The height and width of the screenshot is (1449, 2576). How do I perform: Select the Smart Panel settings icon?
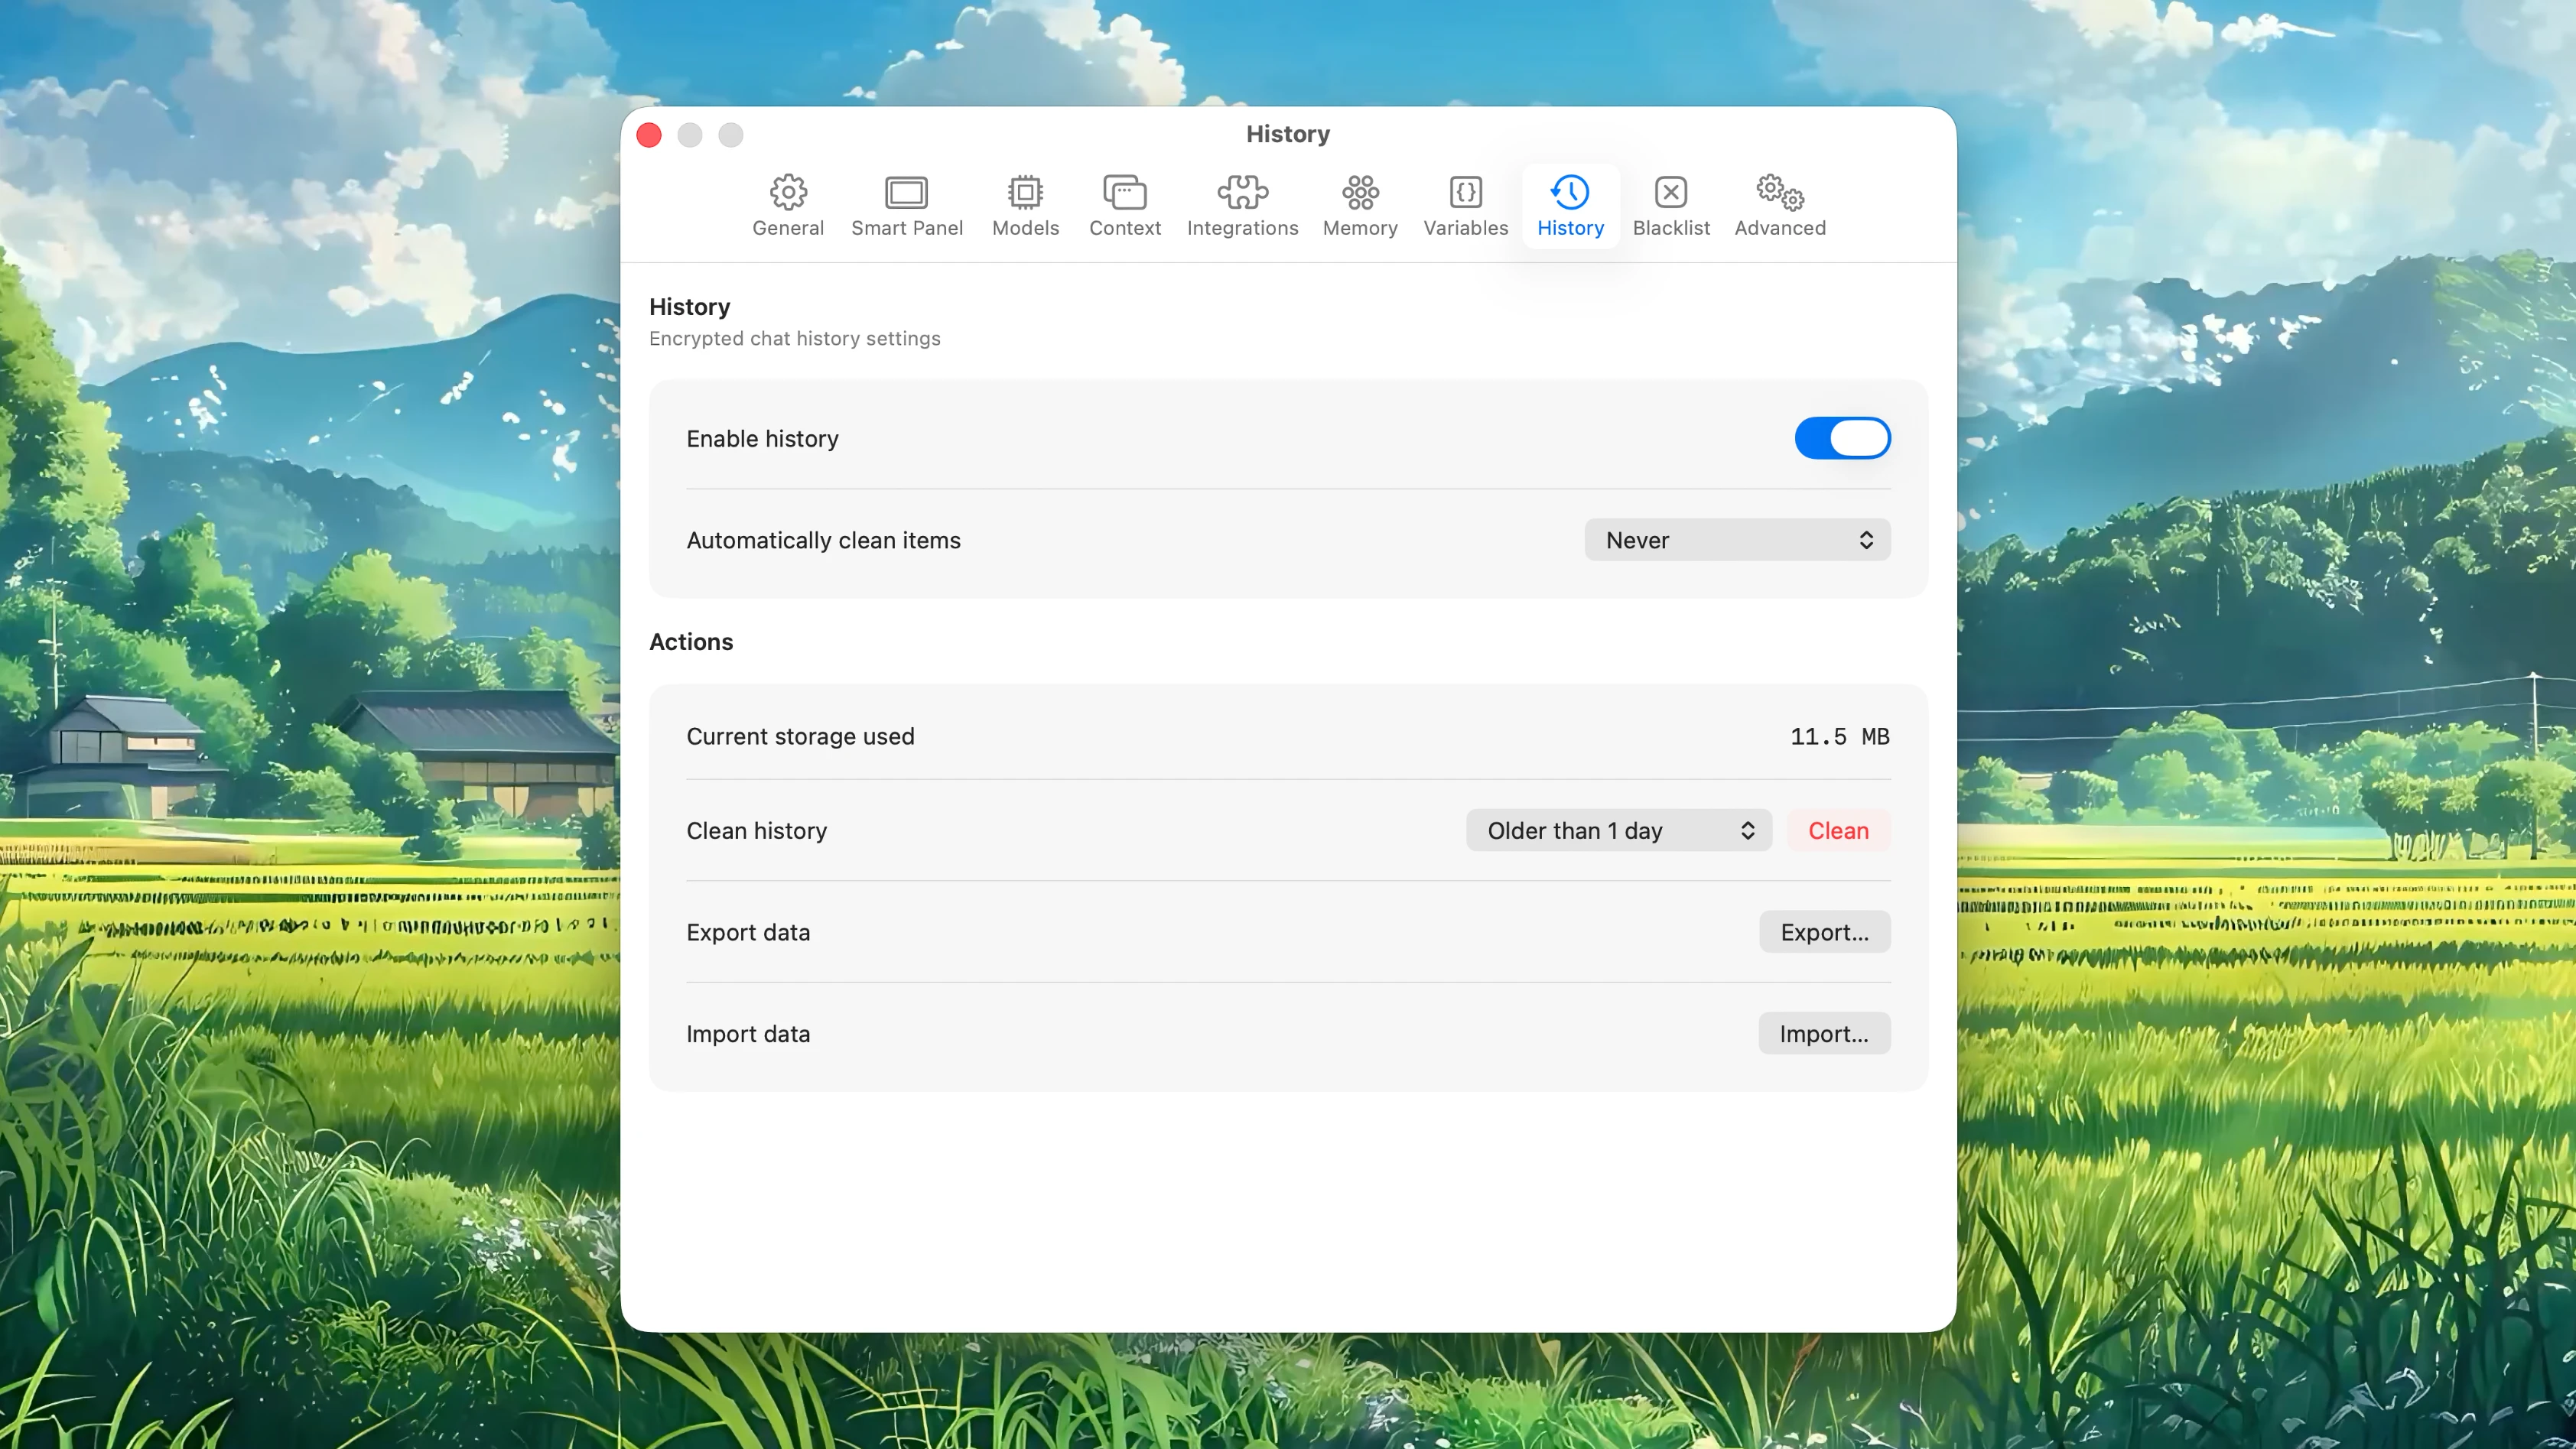pos(907,204)
